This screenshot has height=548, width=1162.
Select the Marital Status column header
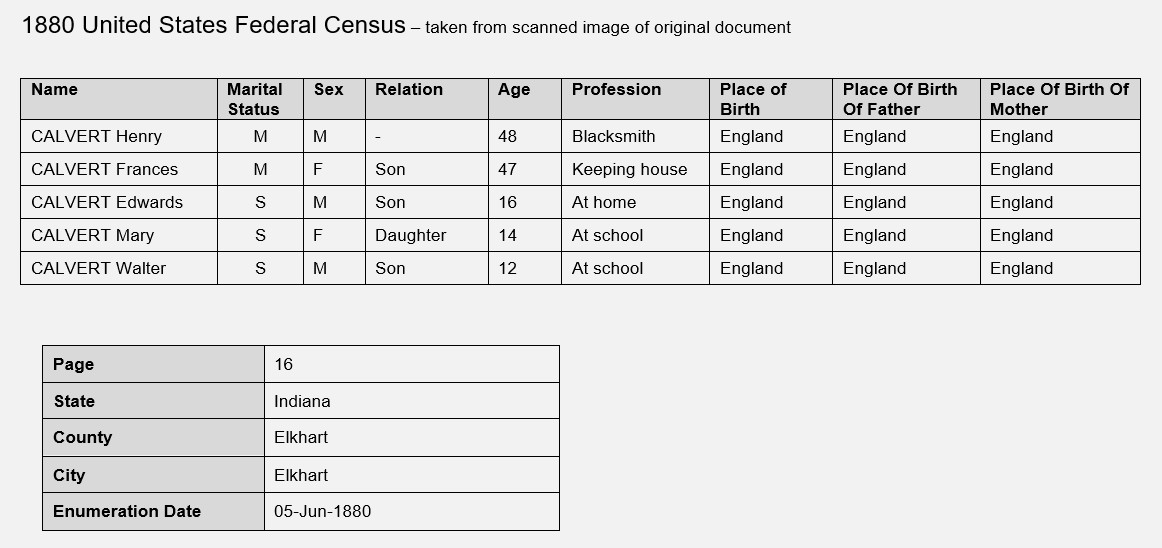tap(260, 99)
